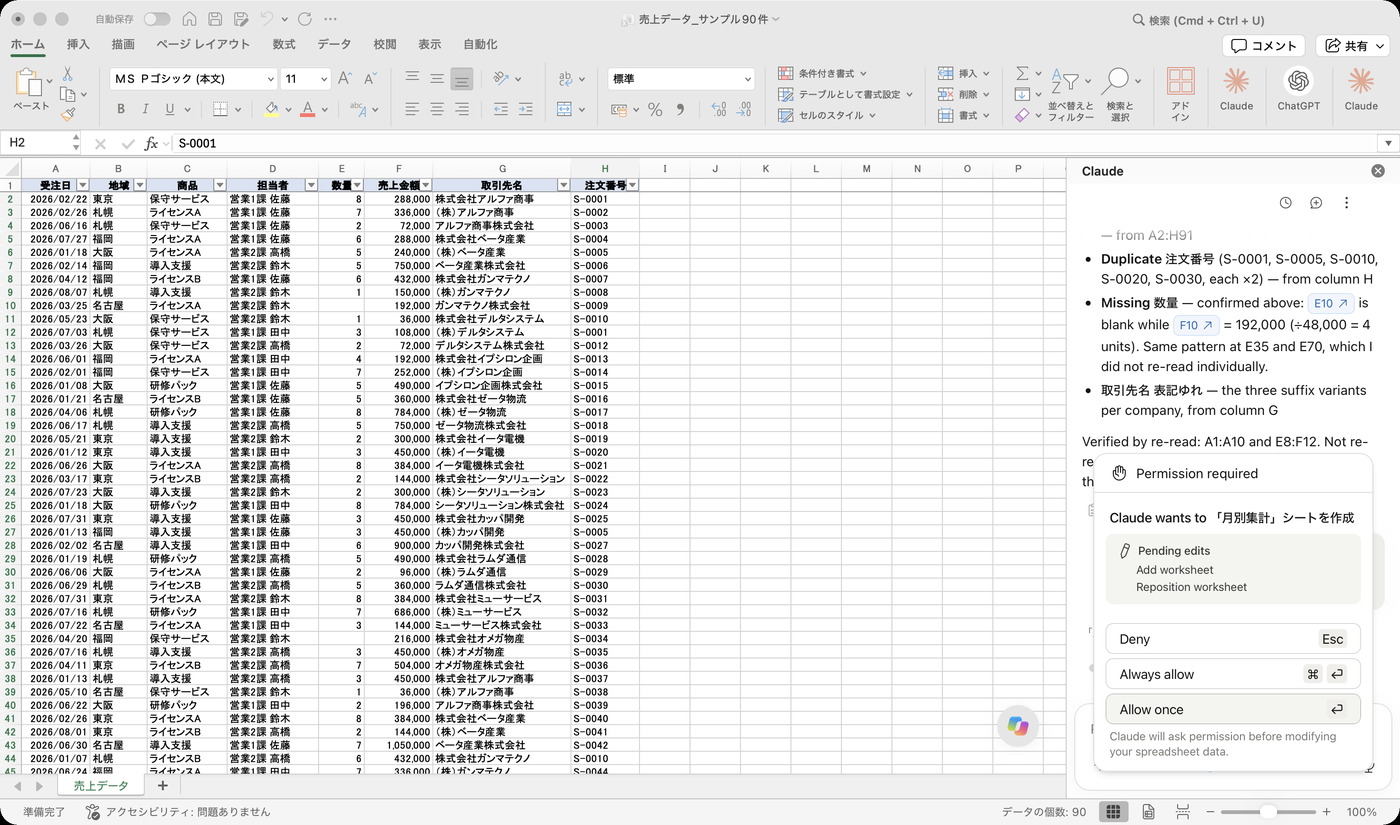The height and width of the screenshot is (825, 1400).
Task: Open the 挿入 ribbon tab
Action: point(78,45)
